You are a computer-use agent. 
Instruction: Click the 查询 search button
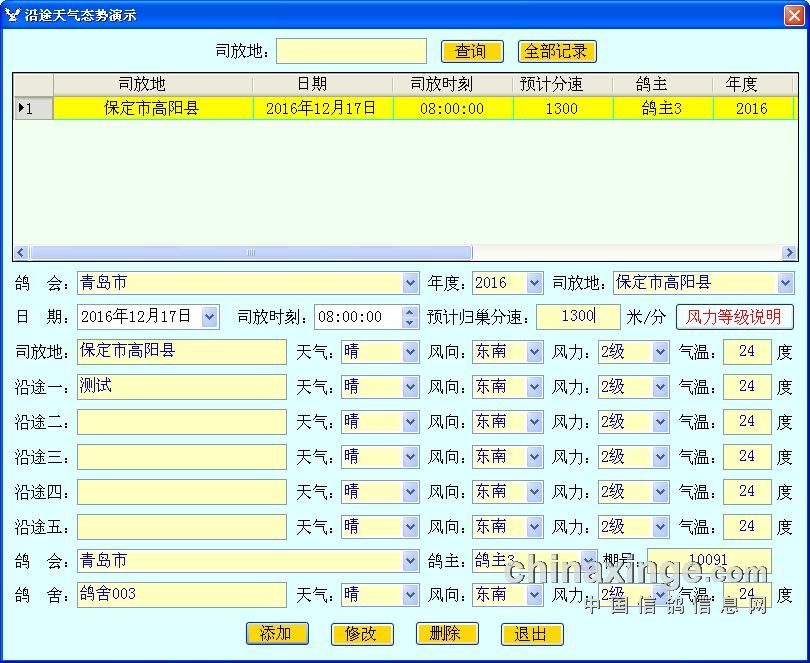click(472, 52)
